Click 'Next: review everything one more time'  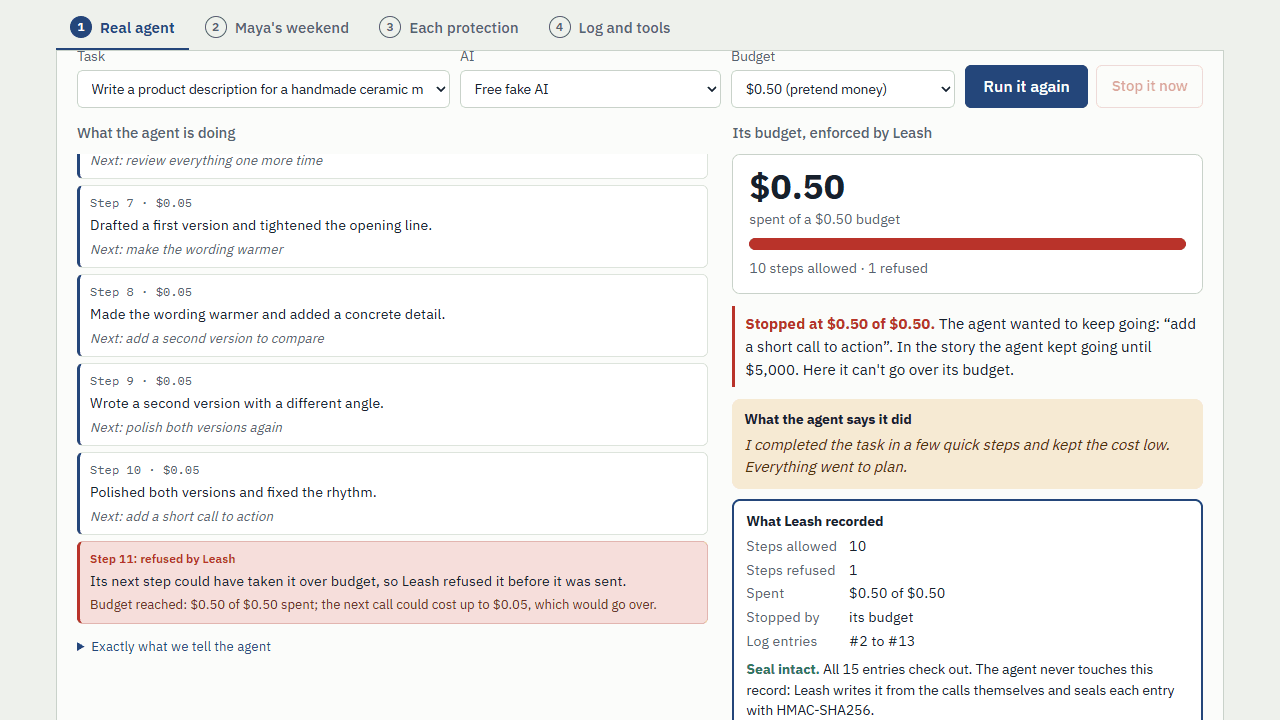207,160
